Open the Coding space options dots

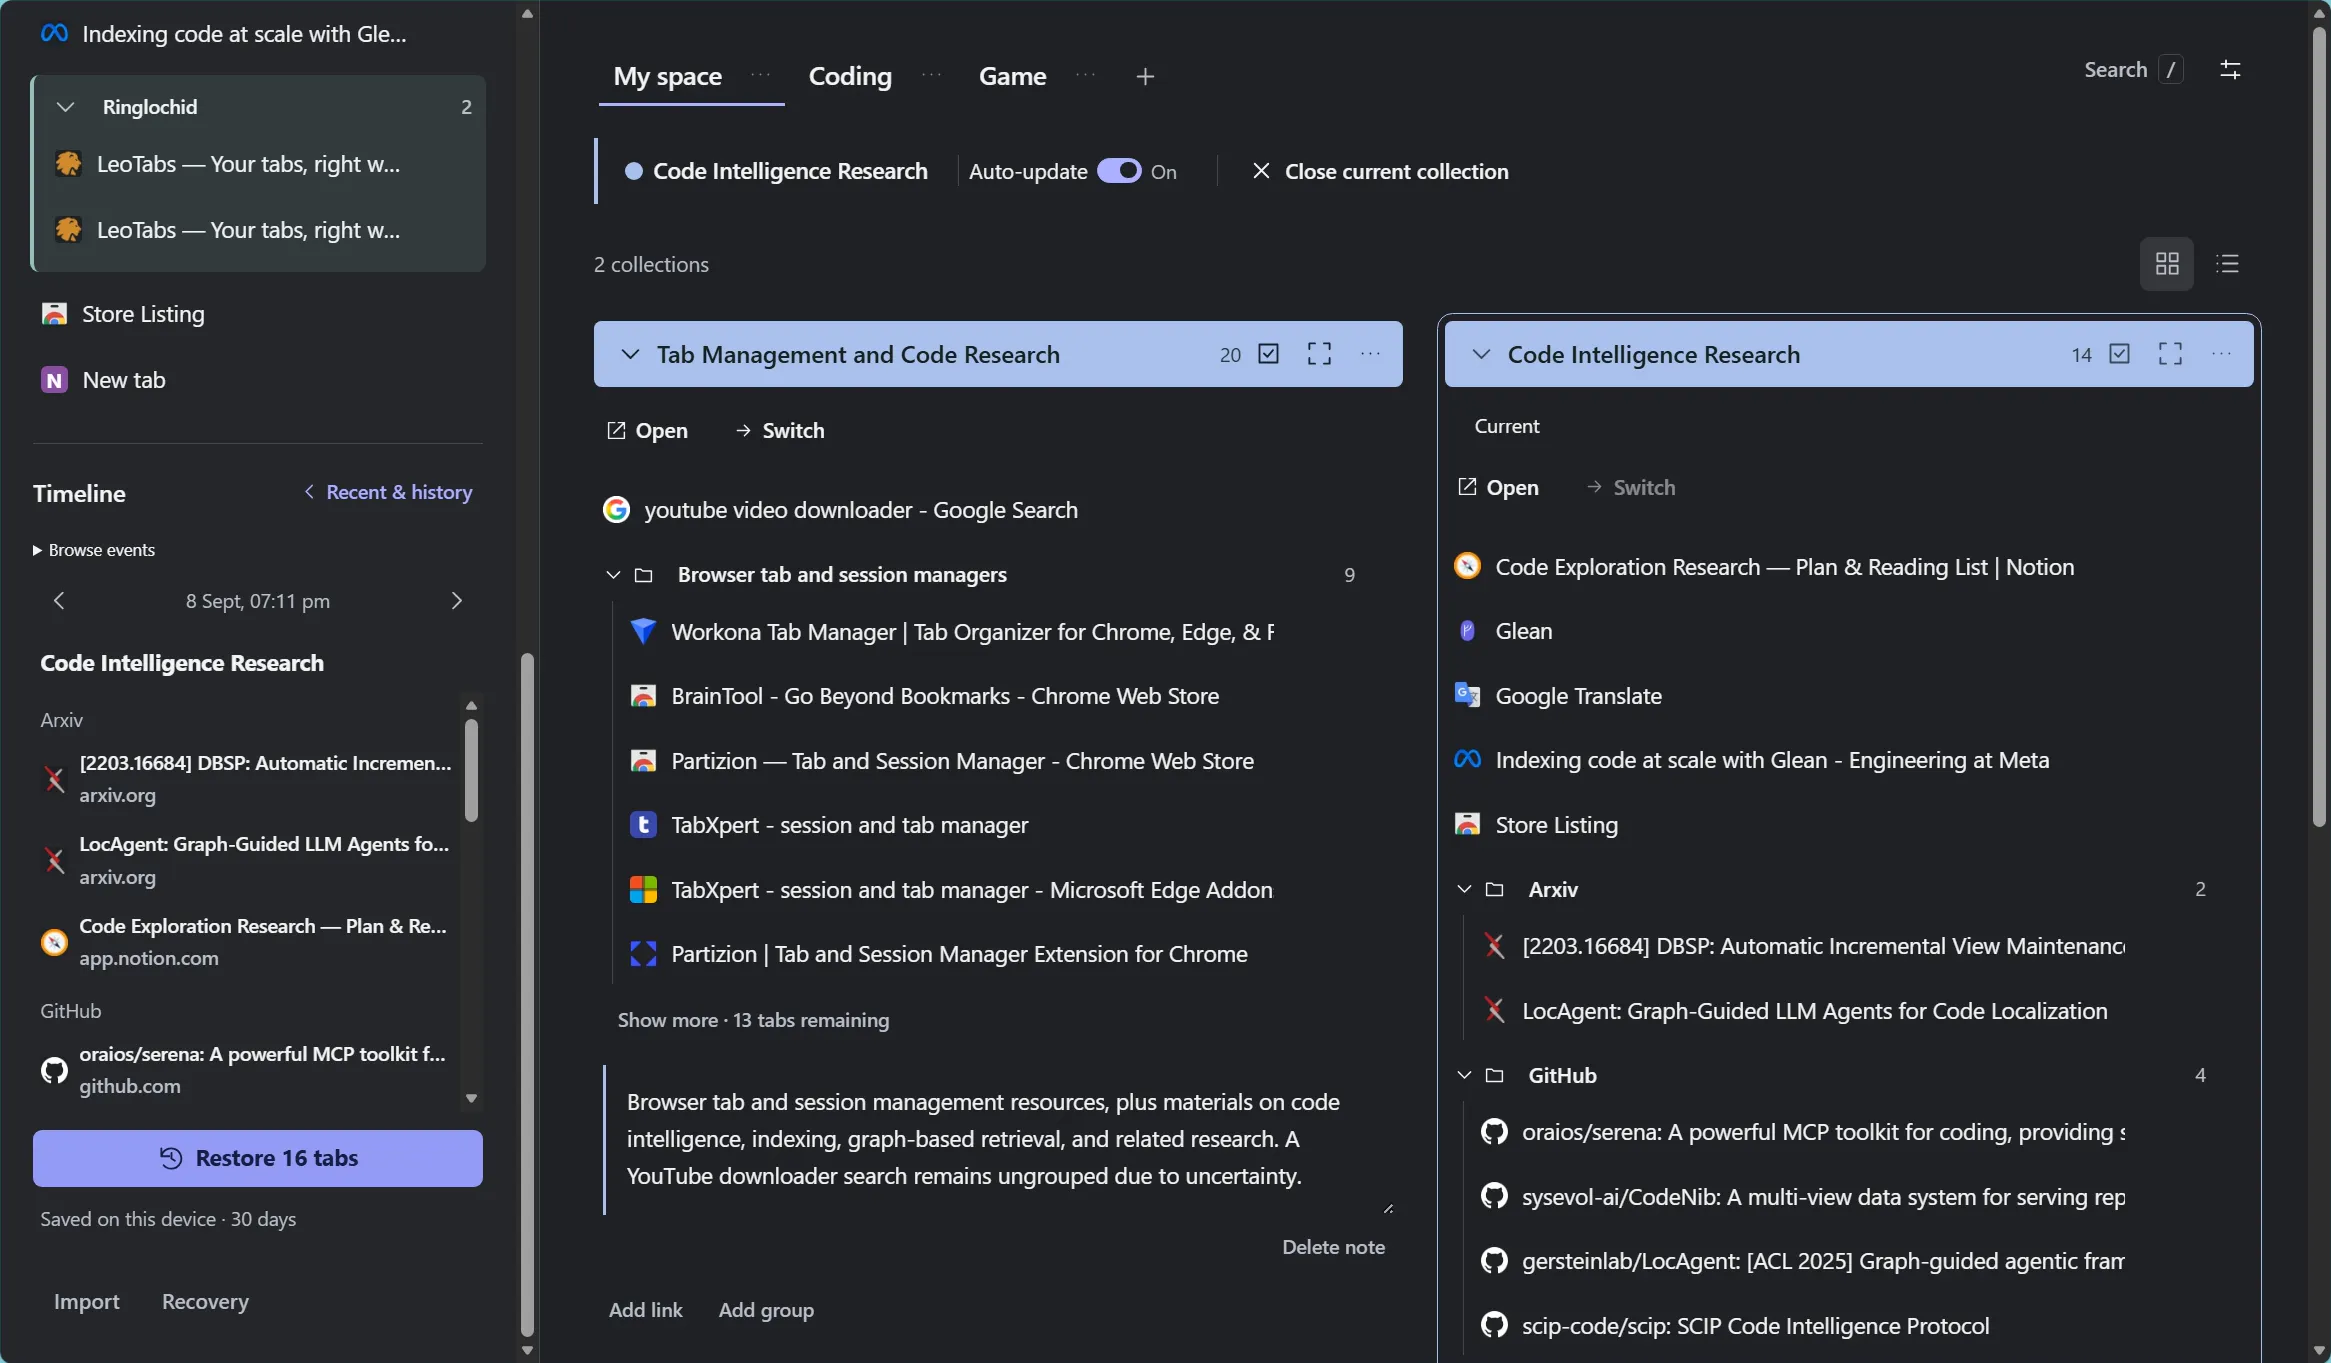coord(931,75)
